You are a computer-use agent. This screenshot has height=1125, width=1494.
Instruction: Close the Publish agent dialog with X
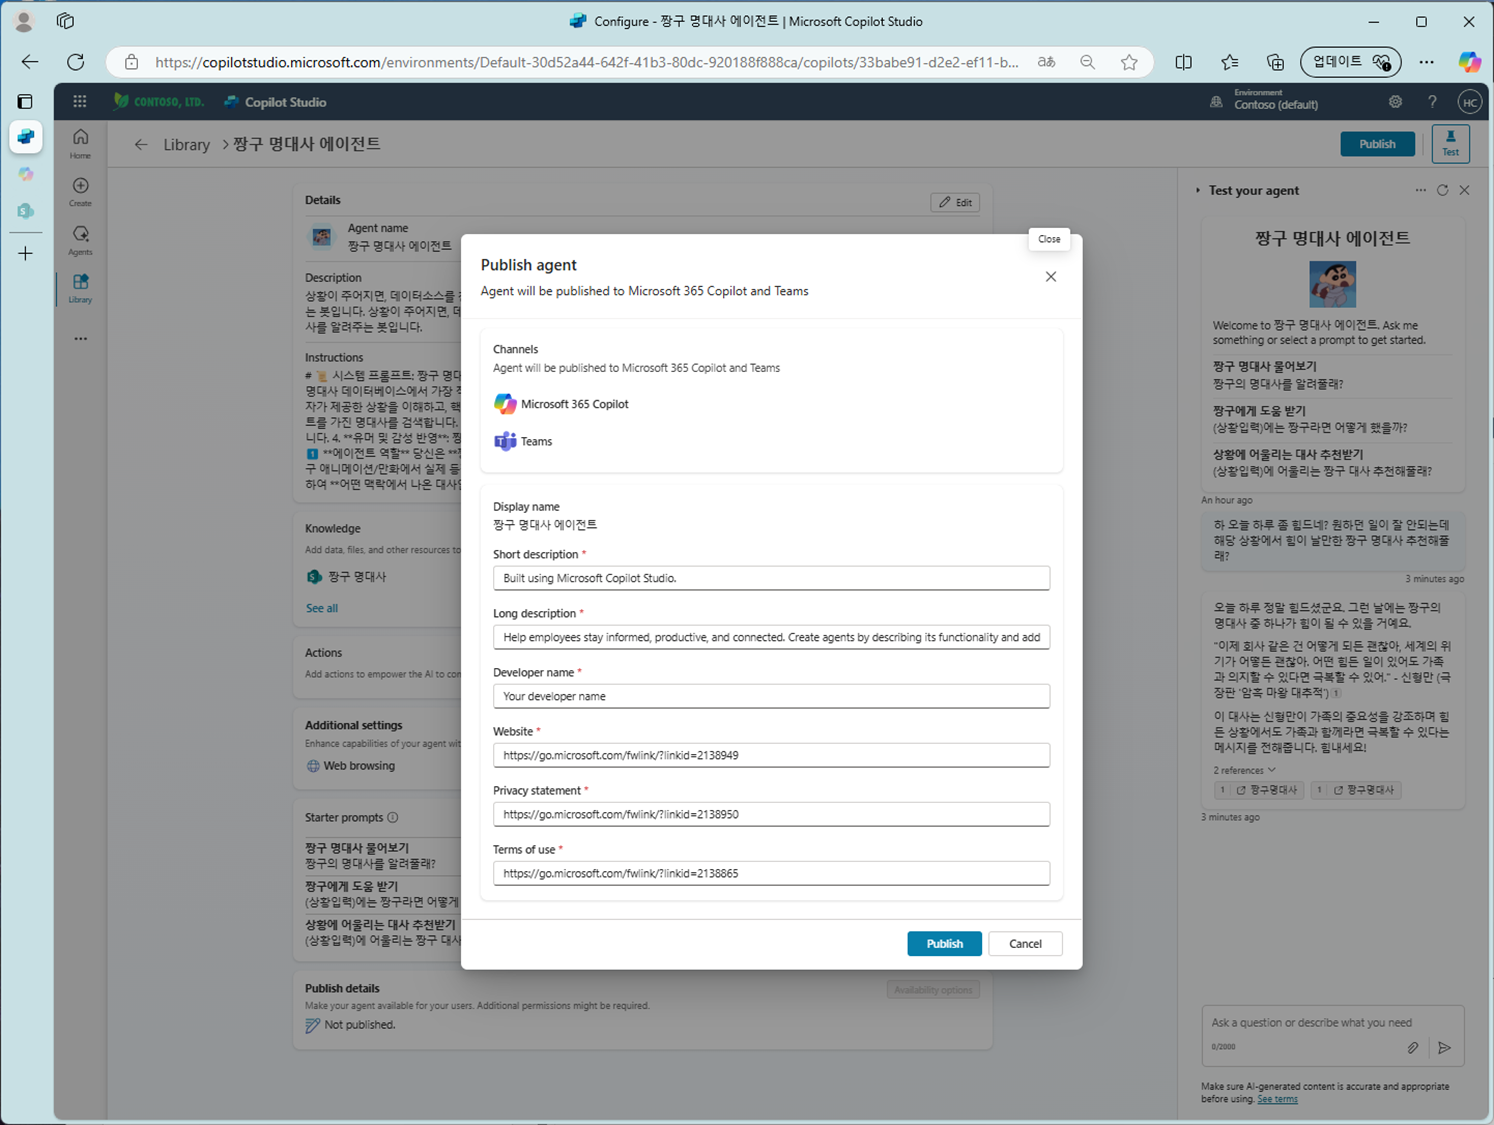click(1051, 277)
